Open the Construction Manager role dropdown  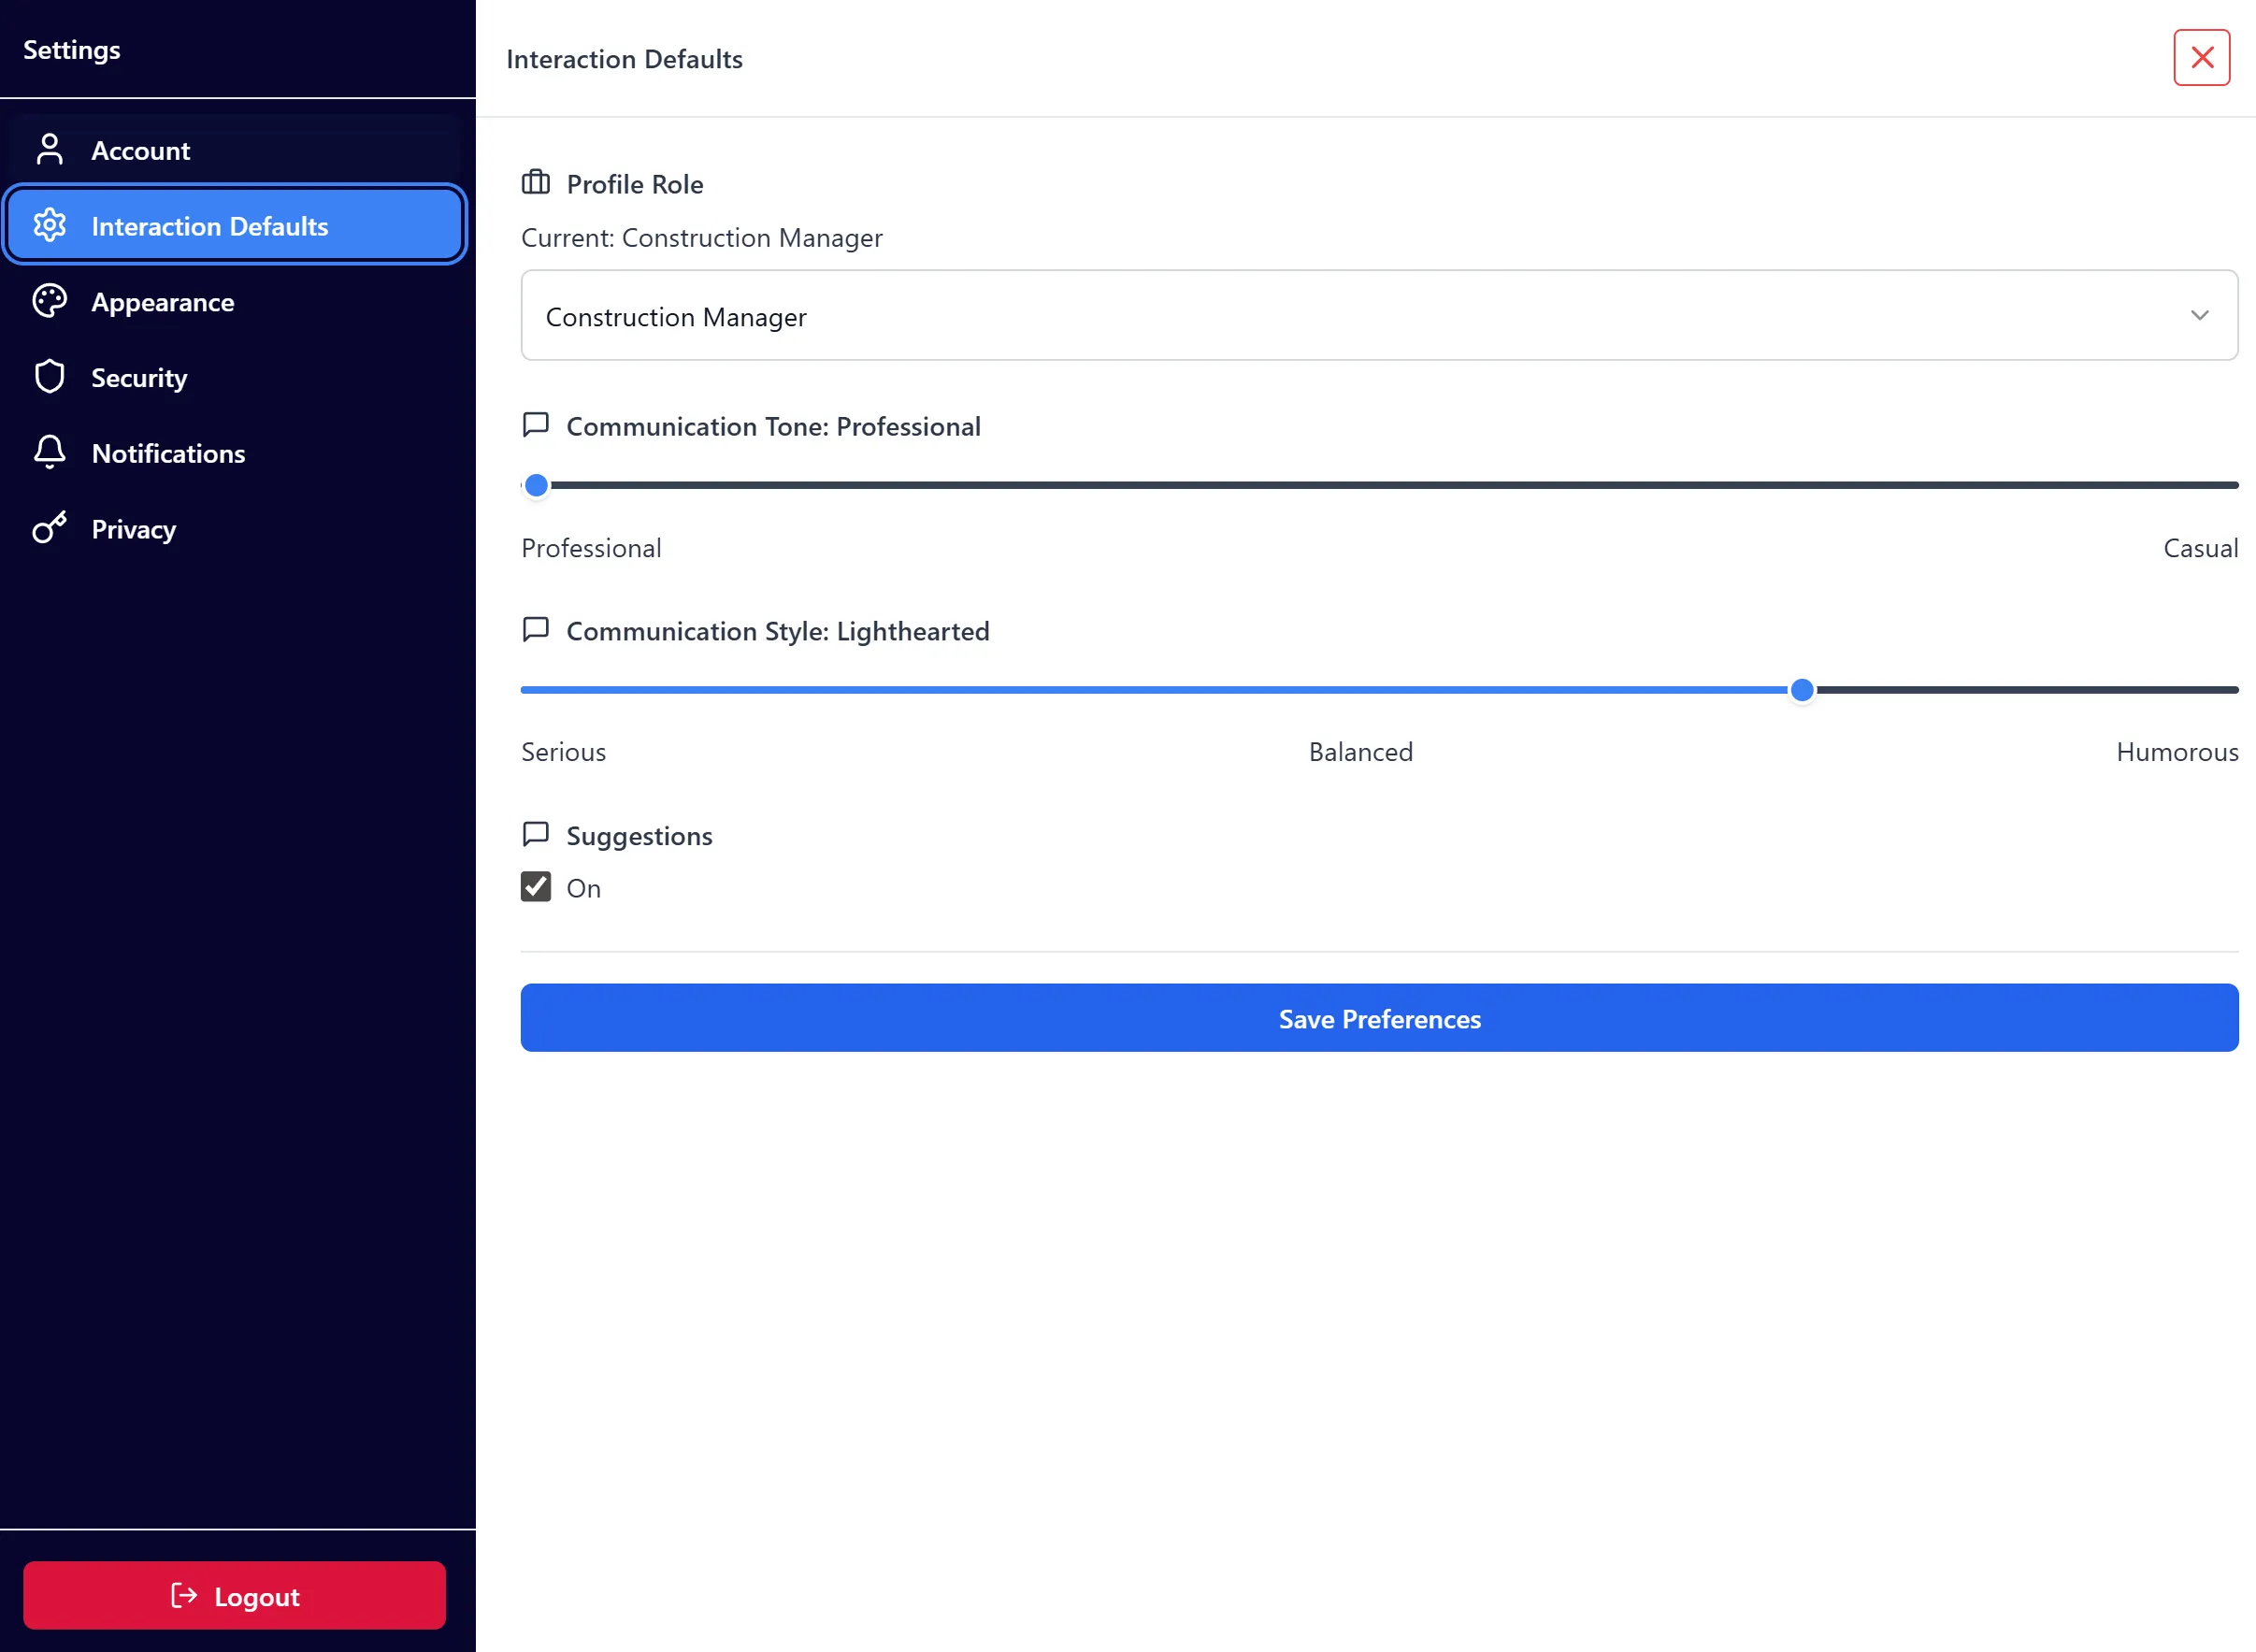click(x=1378, y=315)
